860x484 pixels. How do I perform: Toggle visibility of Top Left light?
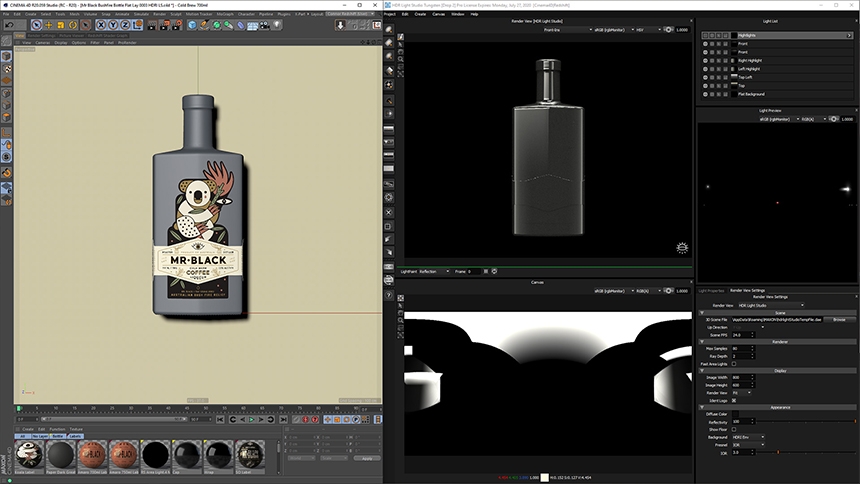[705, 77]
